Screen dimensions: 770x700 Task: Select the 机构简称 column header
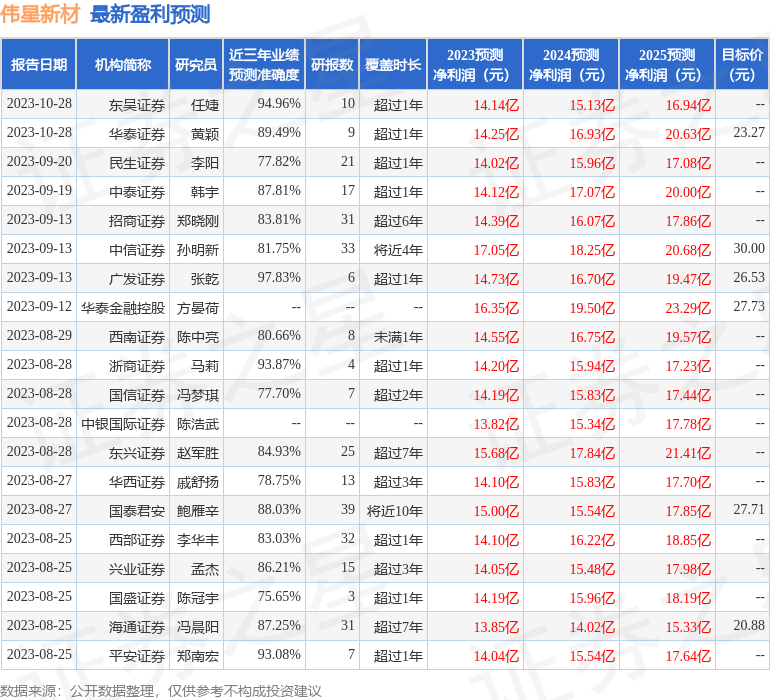click(123, 64)
